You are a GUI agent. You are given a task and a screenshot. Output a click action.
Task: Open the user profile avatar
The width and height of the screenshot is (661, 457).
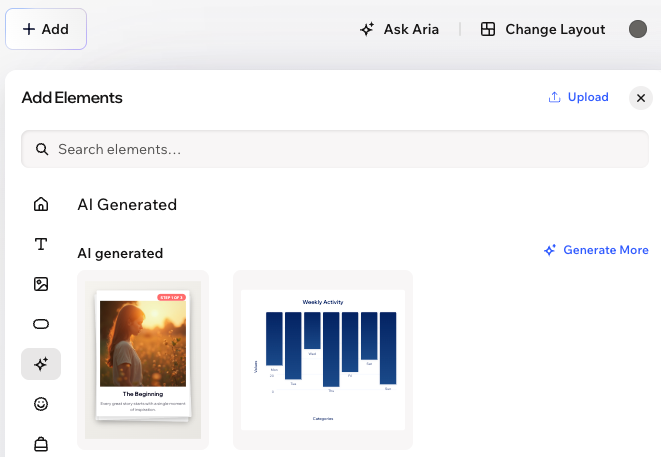pos(638,29)
